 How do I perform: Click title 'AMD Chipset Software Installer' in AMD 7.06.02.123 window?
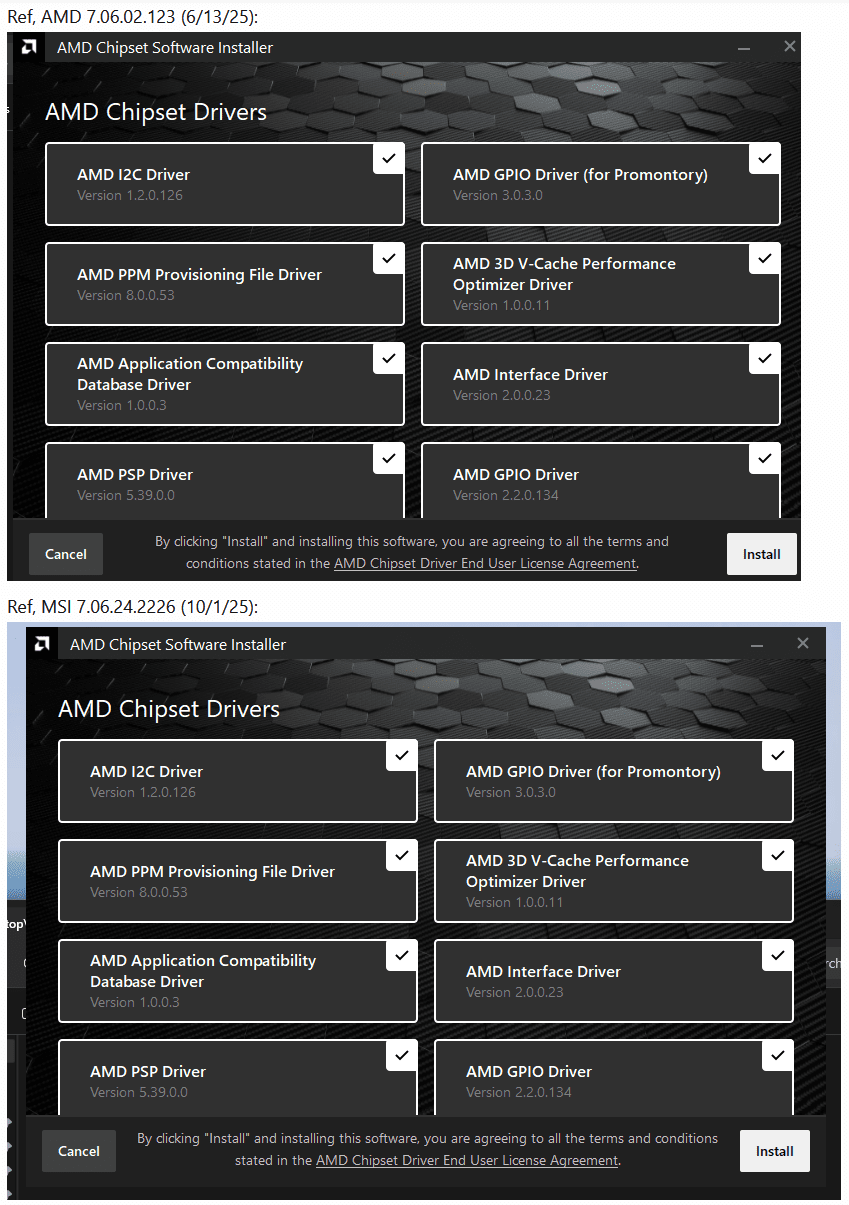click(x=165, y=47)
